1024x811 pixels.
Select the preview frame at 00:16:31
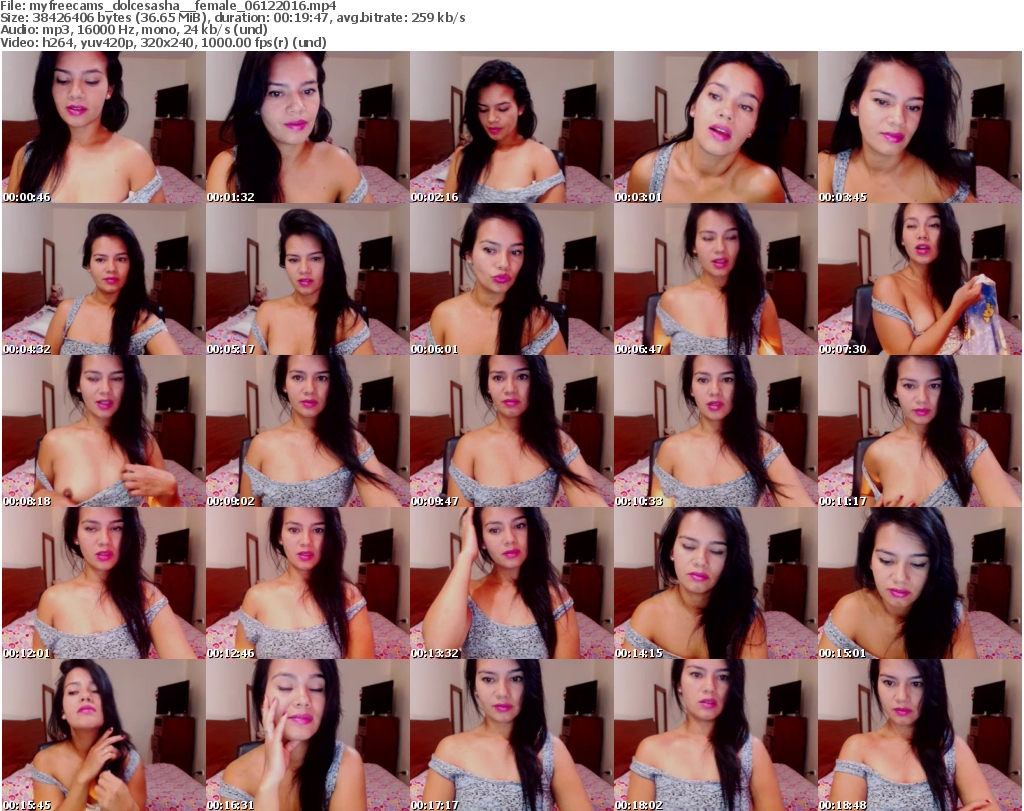click(308, 735)
